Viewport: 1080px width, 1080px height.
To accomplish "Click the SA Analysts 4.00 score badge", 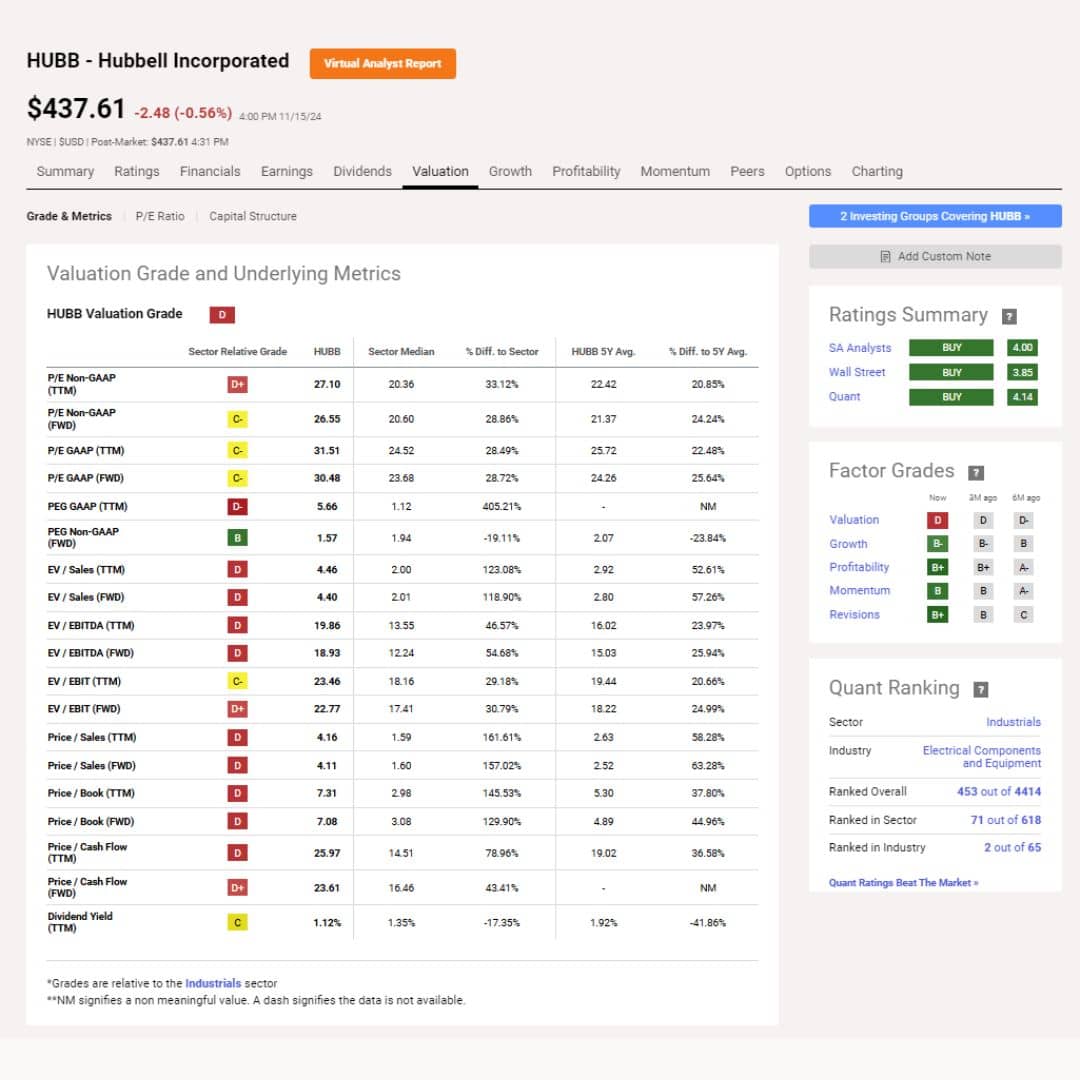I will tap(1022, 348).
